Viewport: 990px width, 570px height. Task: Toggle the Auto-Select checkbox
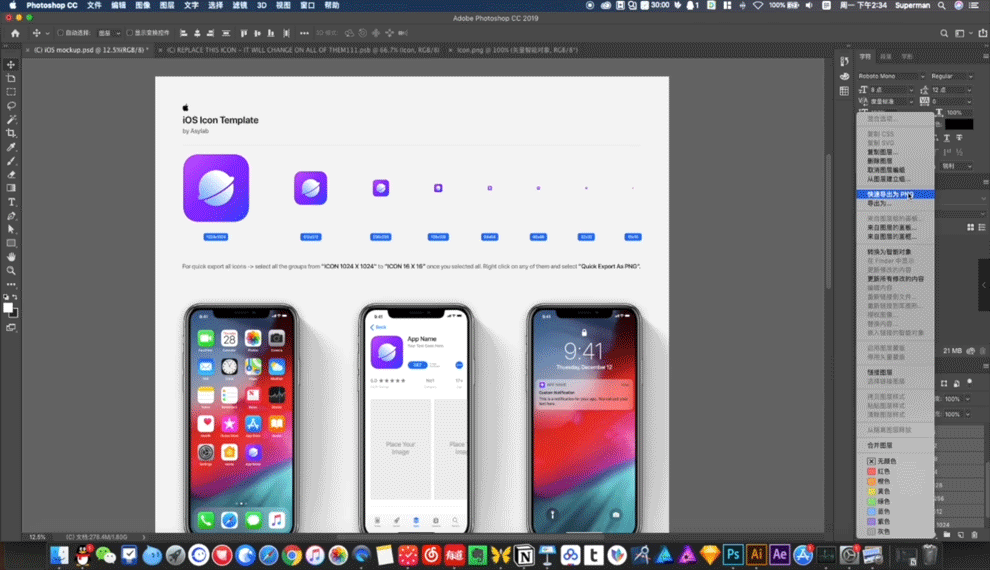coord(61,33)
